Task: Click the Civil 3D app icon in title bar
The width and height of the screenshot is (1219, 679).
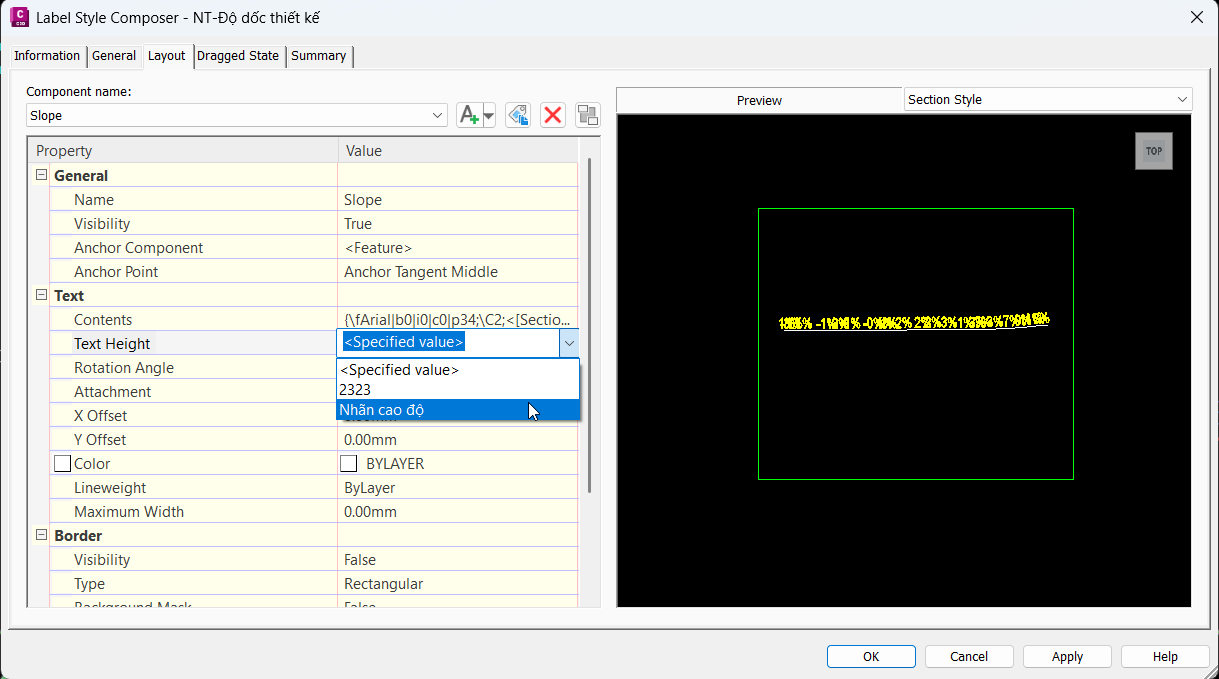Action: (18, 17)
